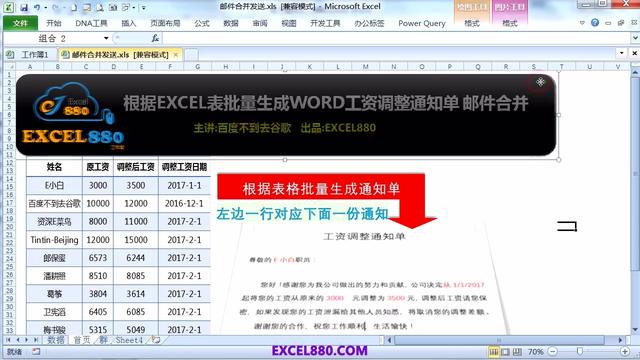This screenshot has height=360, width=640.
Task: Select the cell 百度不到去谷歌
Action: point(54,203)
